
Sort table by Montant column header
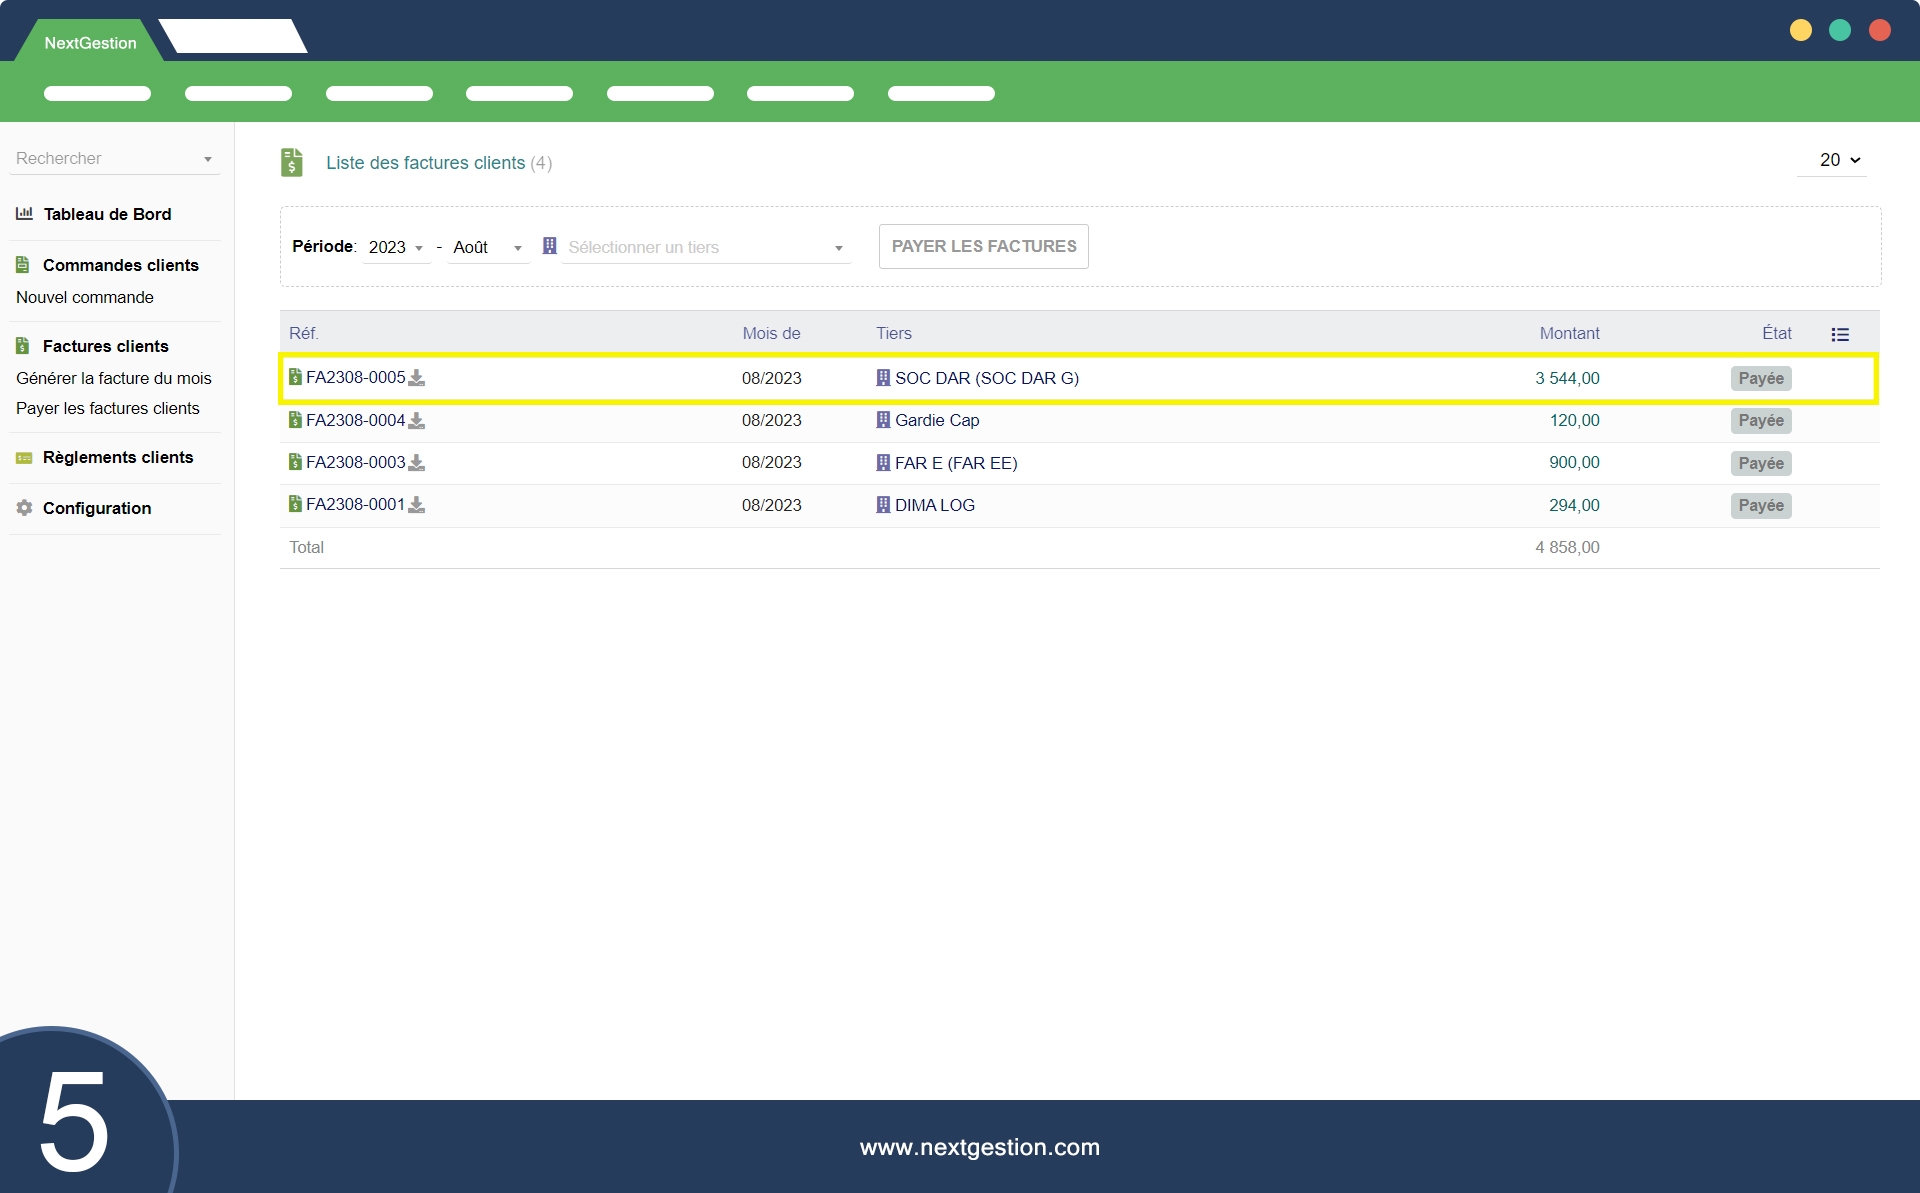pyautogui.click(x=1568, y=334)
